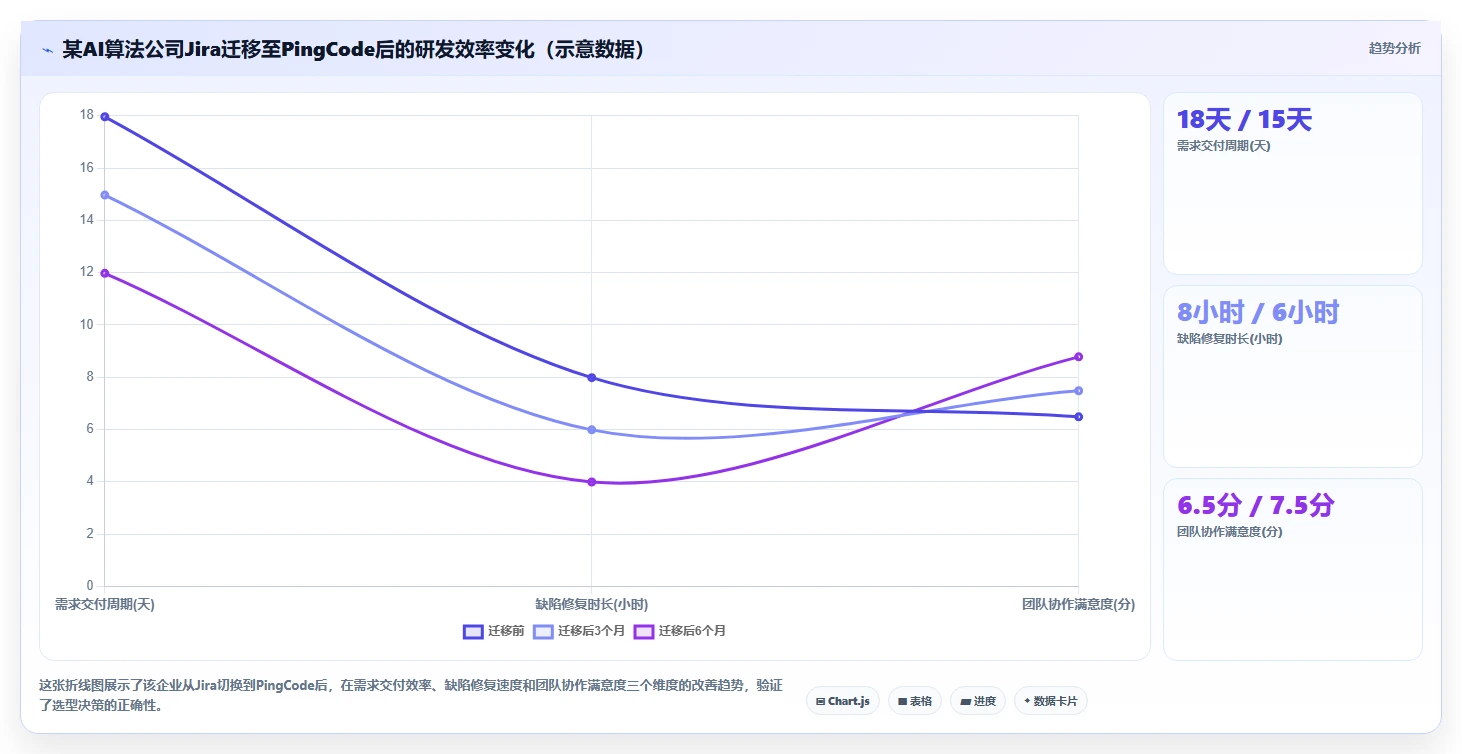Click the 团队协作满意度(分) x-axis label
The image size is (1462, 754).
[x=1078, y=605]
